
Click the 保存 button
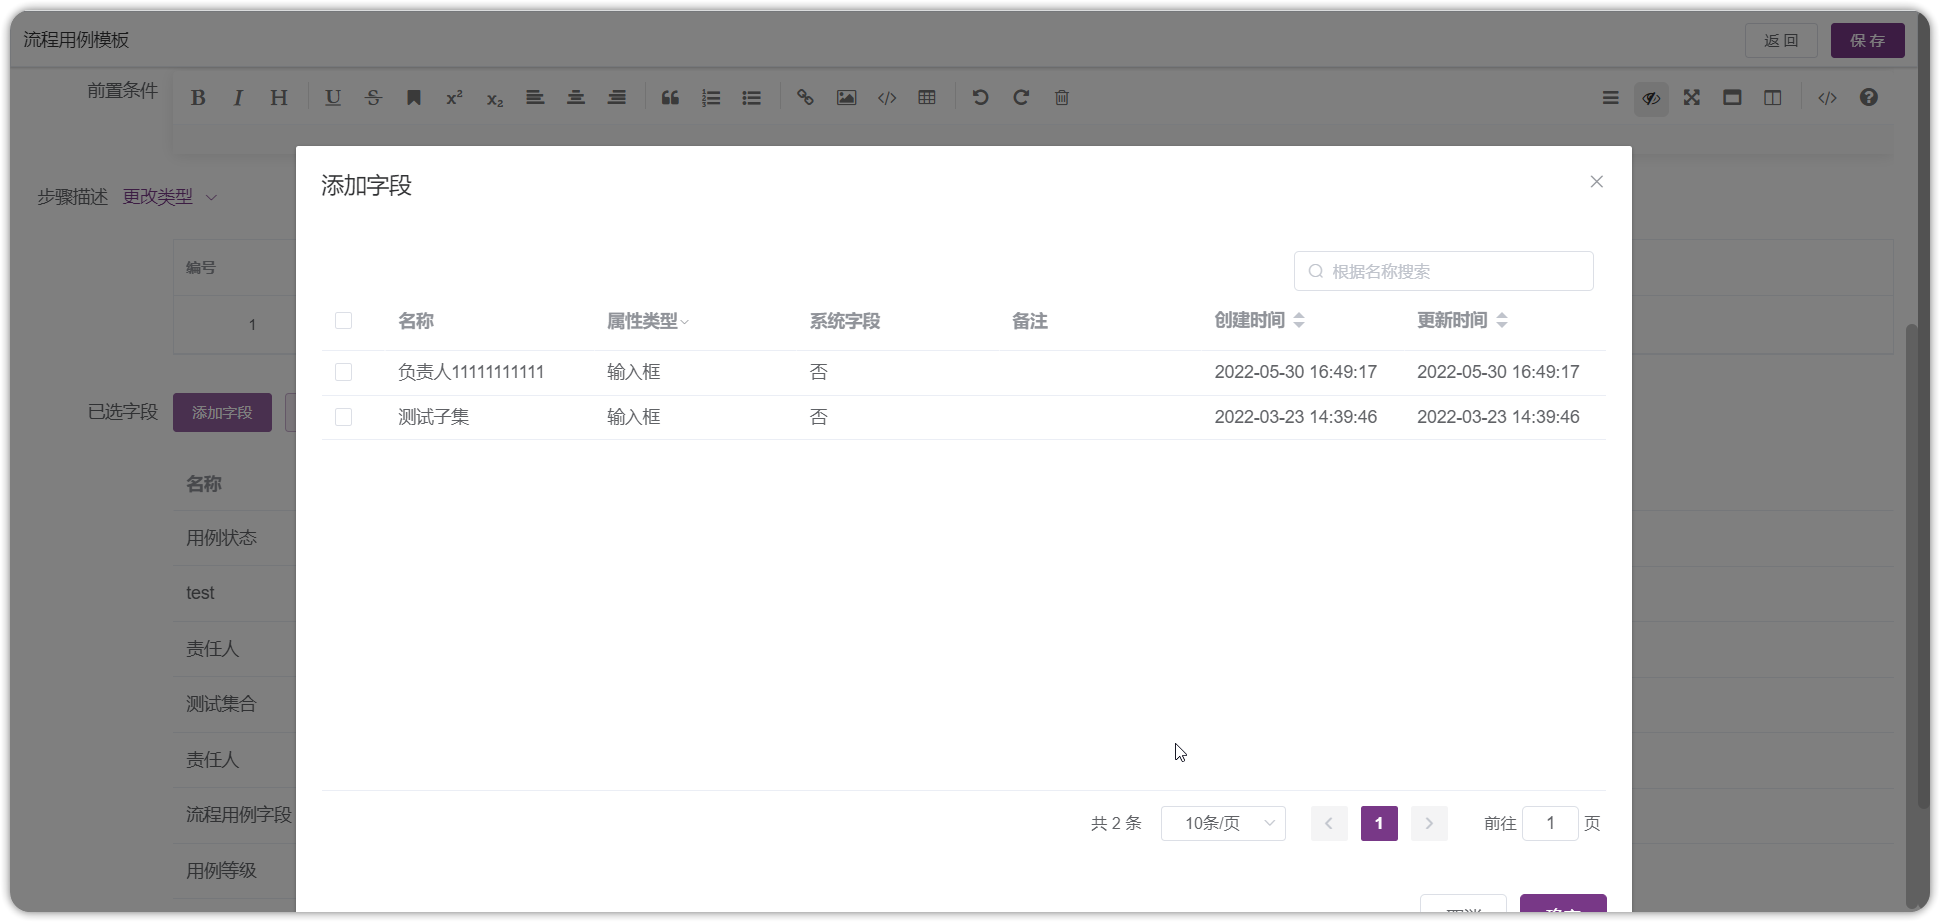[x=1867, y=41]
